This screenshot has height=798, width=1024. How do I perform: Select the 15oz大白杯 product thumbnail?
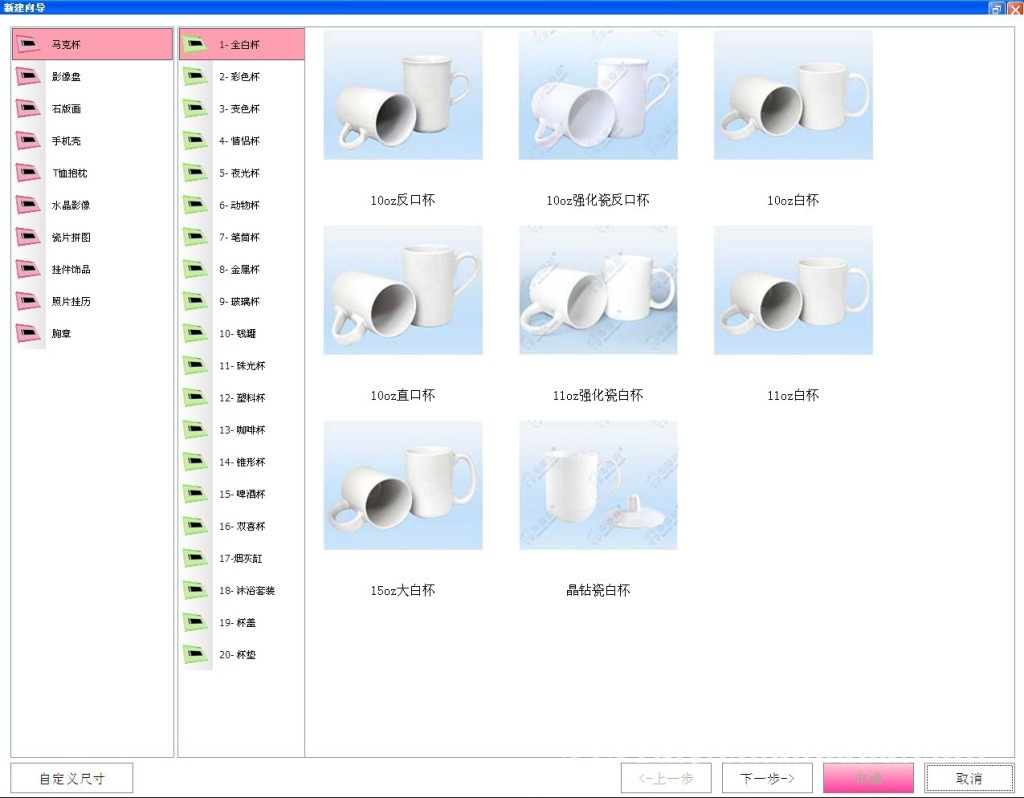coord(403,485)
